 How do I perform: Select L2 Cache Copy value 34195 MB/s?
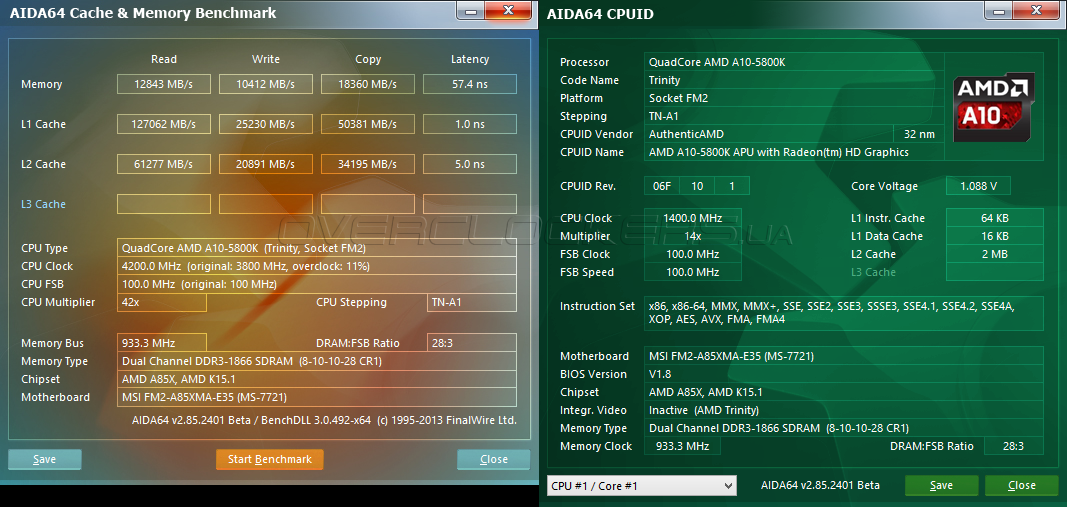(367, 164)
